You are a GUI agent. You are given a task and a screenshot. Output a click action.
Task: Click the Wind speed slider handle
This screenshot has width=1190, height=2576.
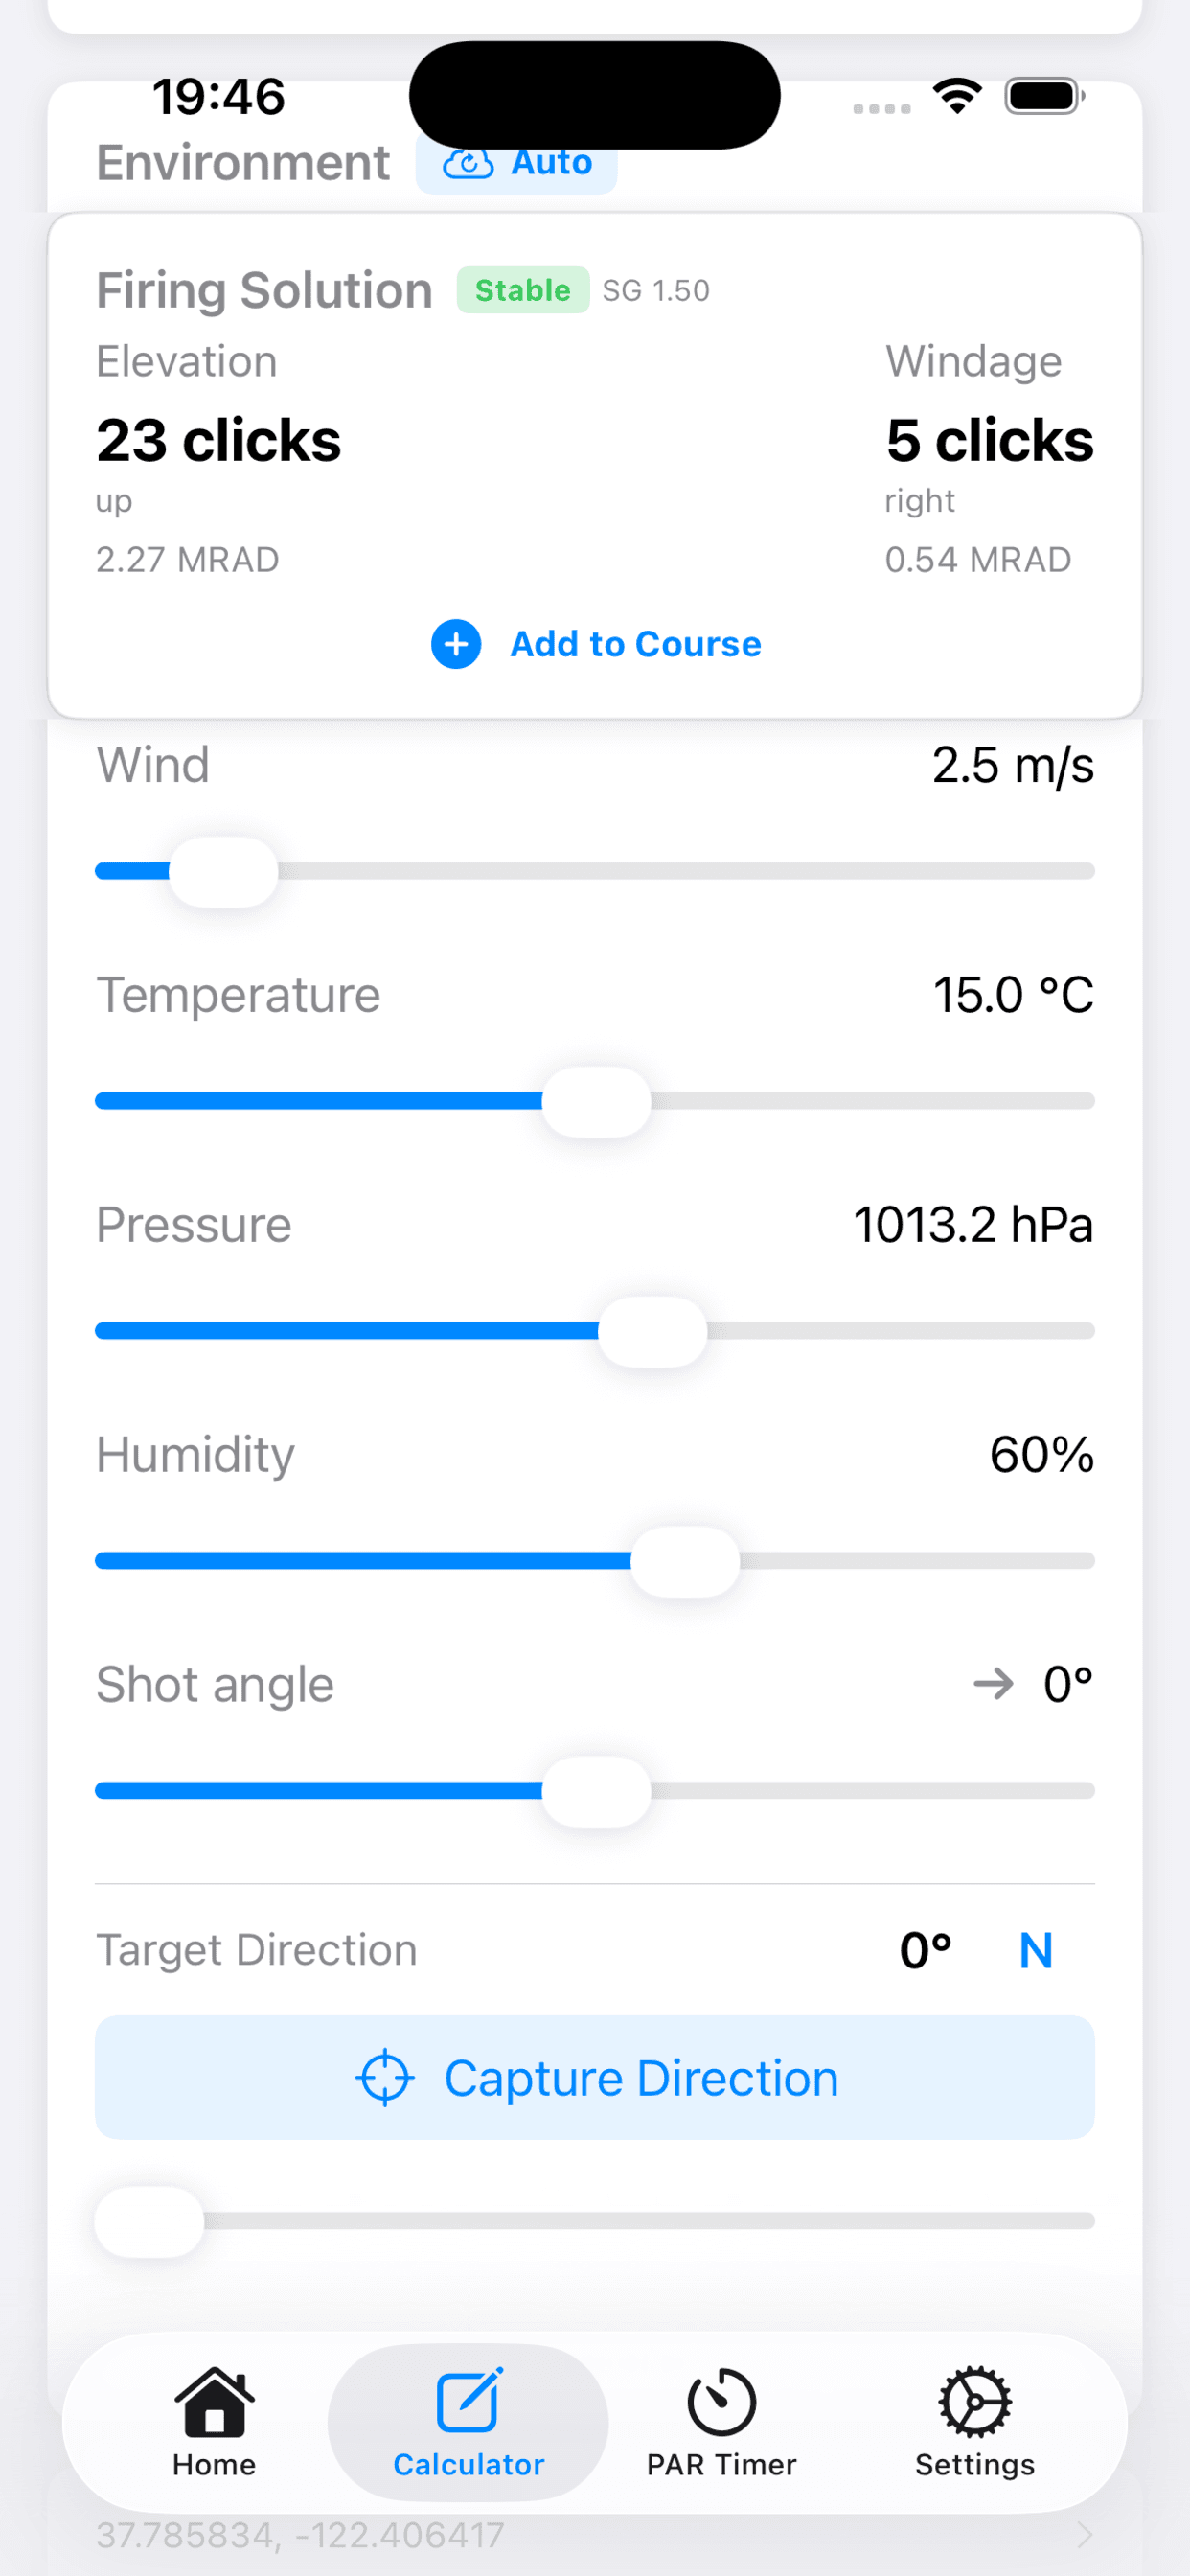click(x=224, y=872)
